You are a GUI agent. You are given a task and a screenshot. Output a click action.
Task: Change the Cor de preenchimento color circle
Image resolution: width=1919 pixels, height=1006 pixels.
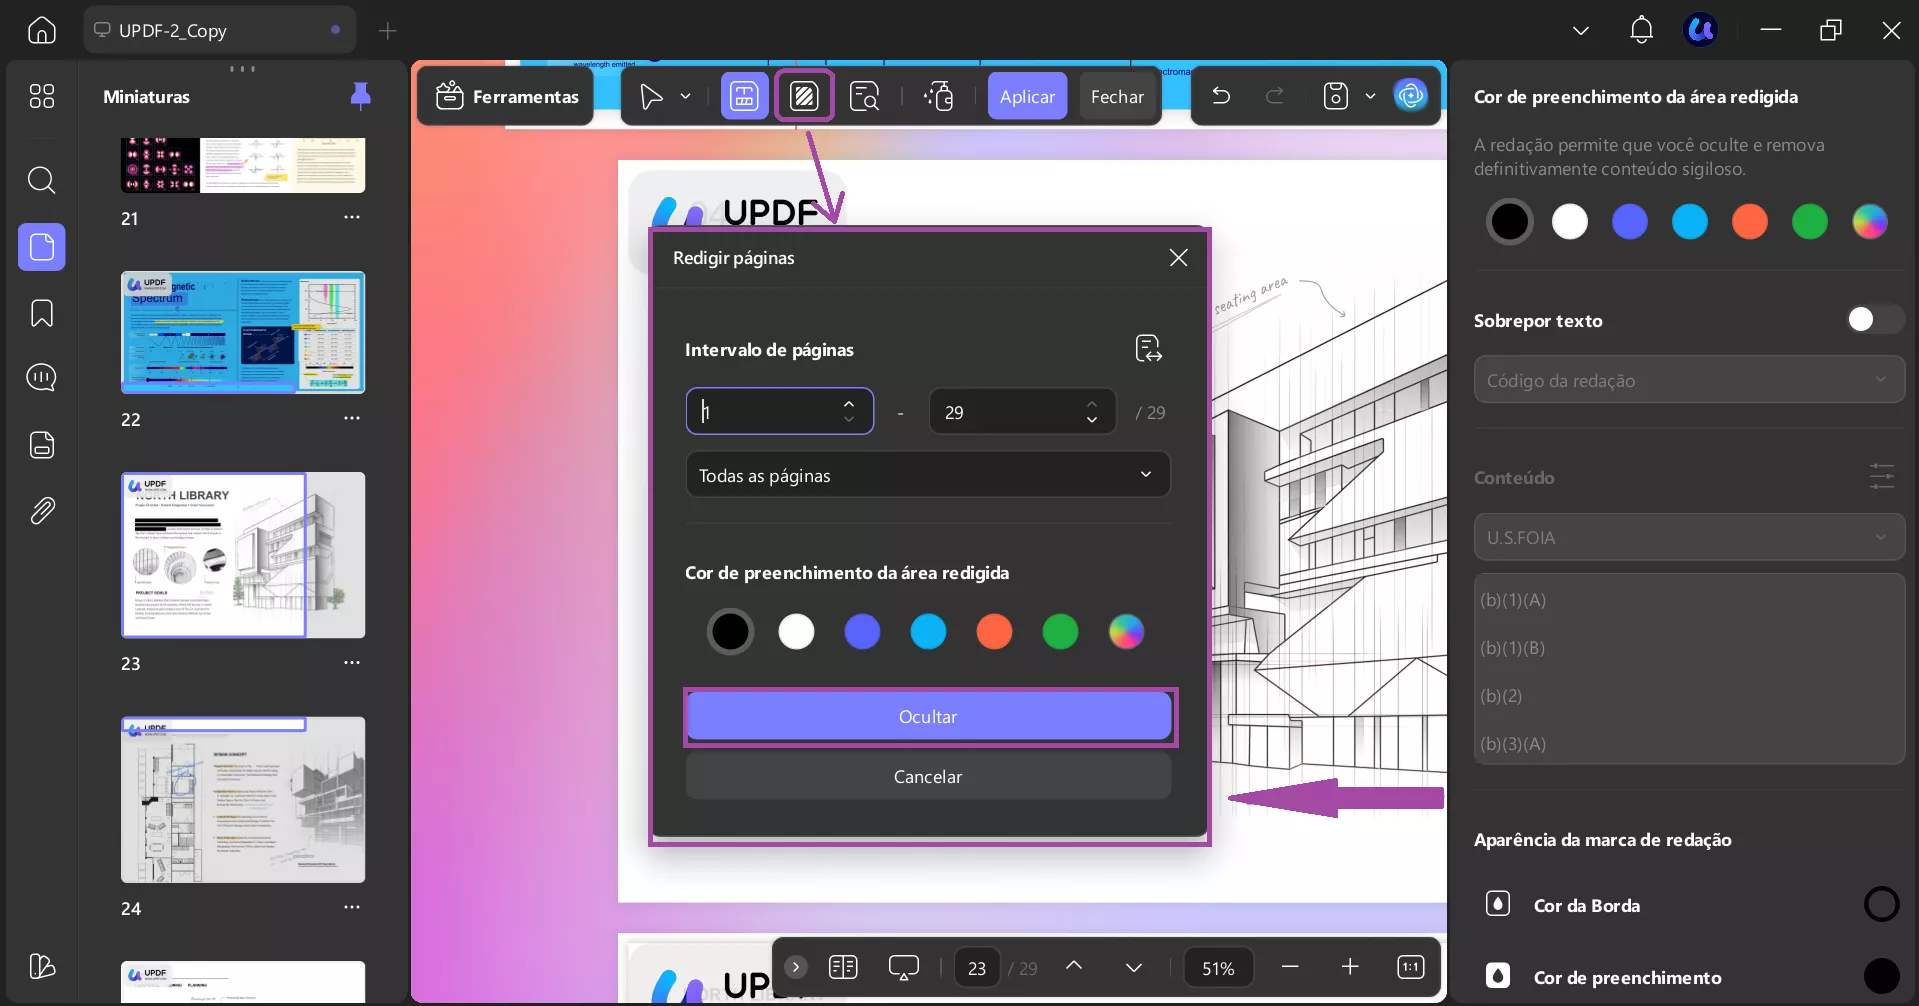pyautogui.click(x=1881, y=976)
